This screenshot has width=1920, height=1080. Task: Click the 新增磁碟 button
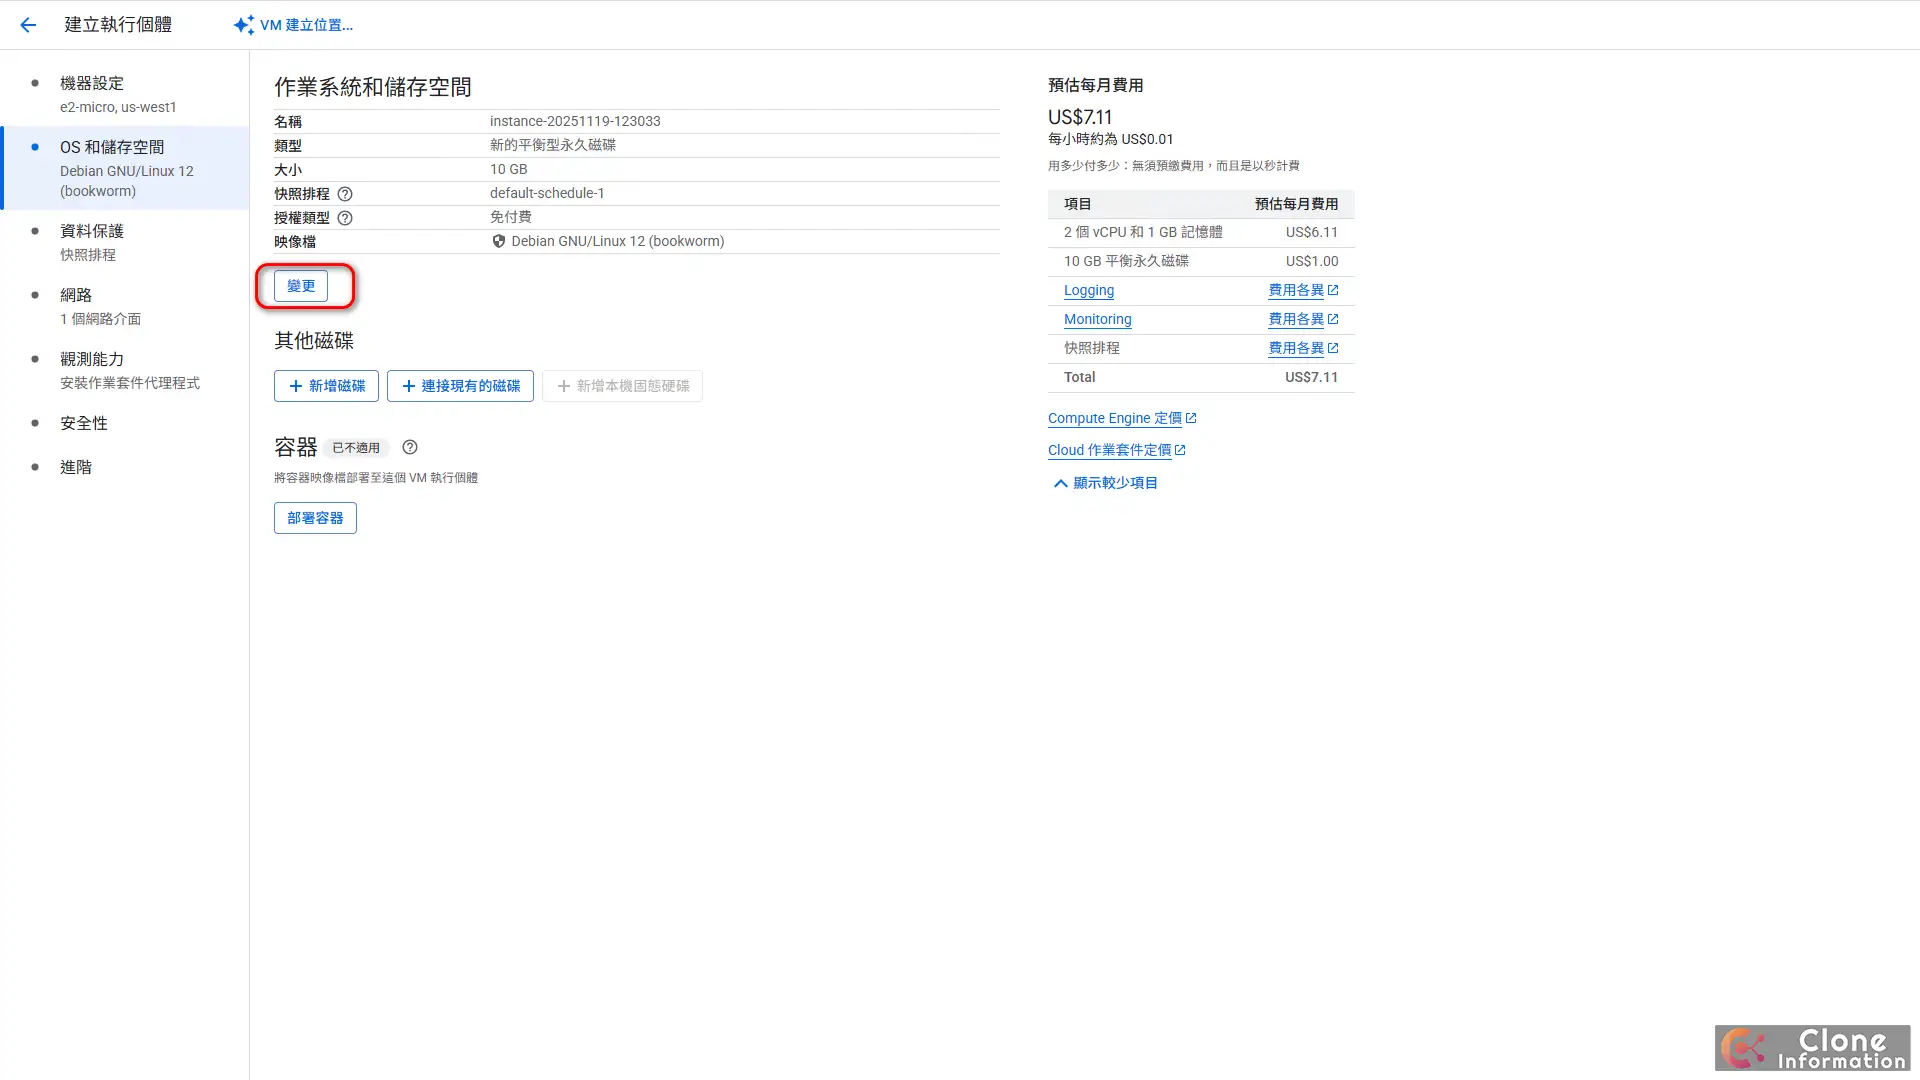326,386
